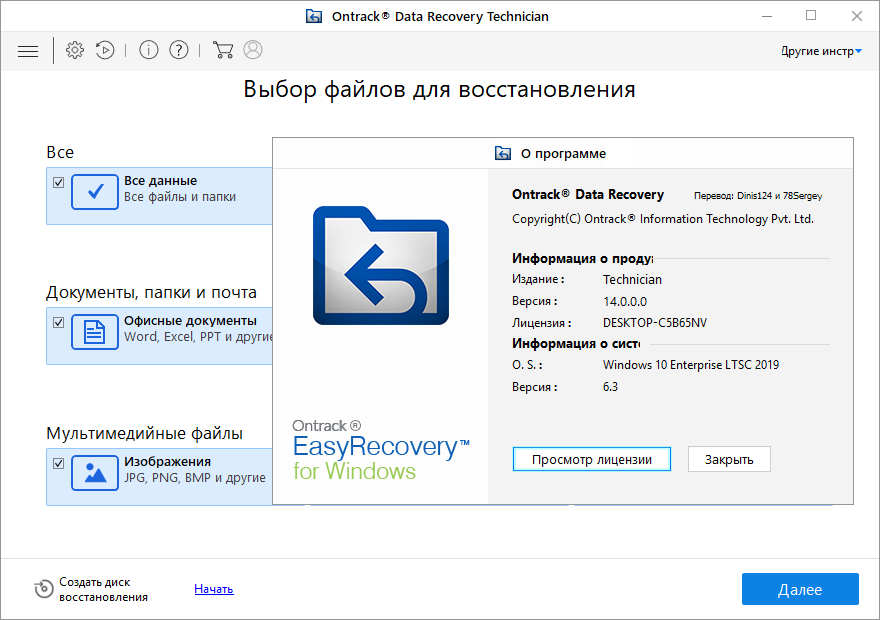
Task: Click the Copyright Ontrack Information Technology line
Action: pyautogui.click(x=662, y=219)
